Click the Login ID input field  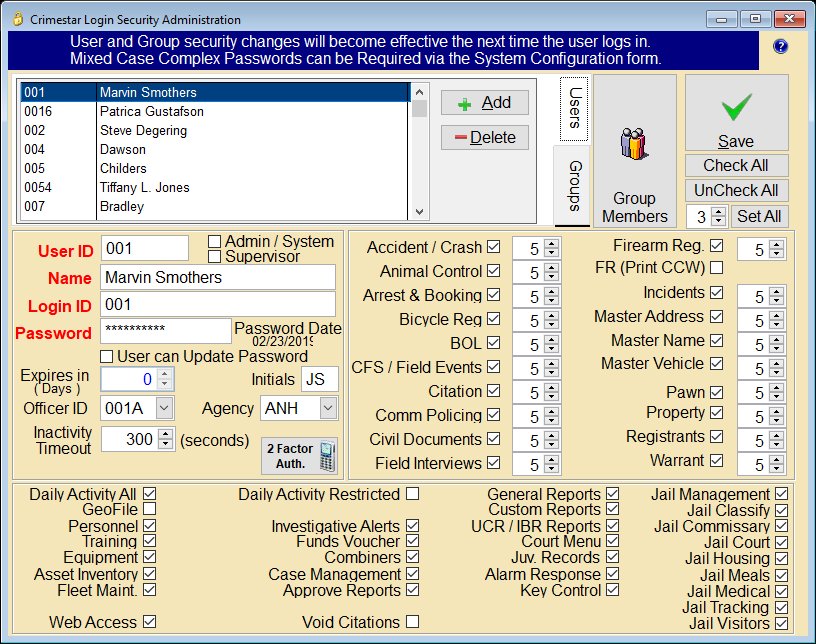218,304
